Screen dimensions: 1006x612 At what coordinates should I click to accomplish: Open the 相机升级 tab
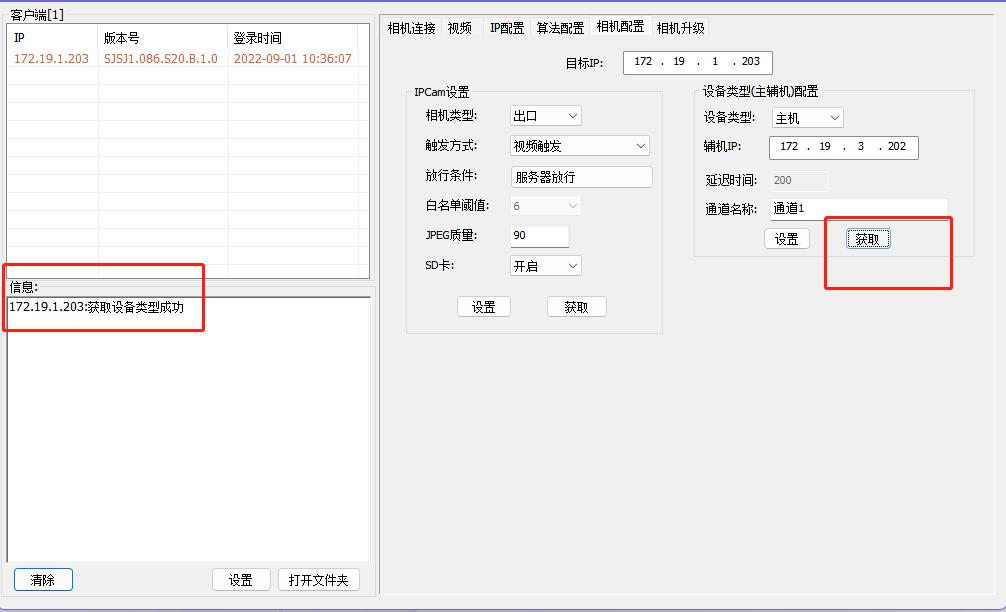pyautogui.click(x=680, y=28)
